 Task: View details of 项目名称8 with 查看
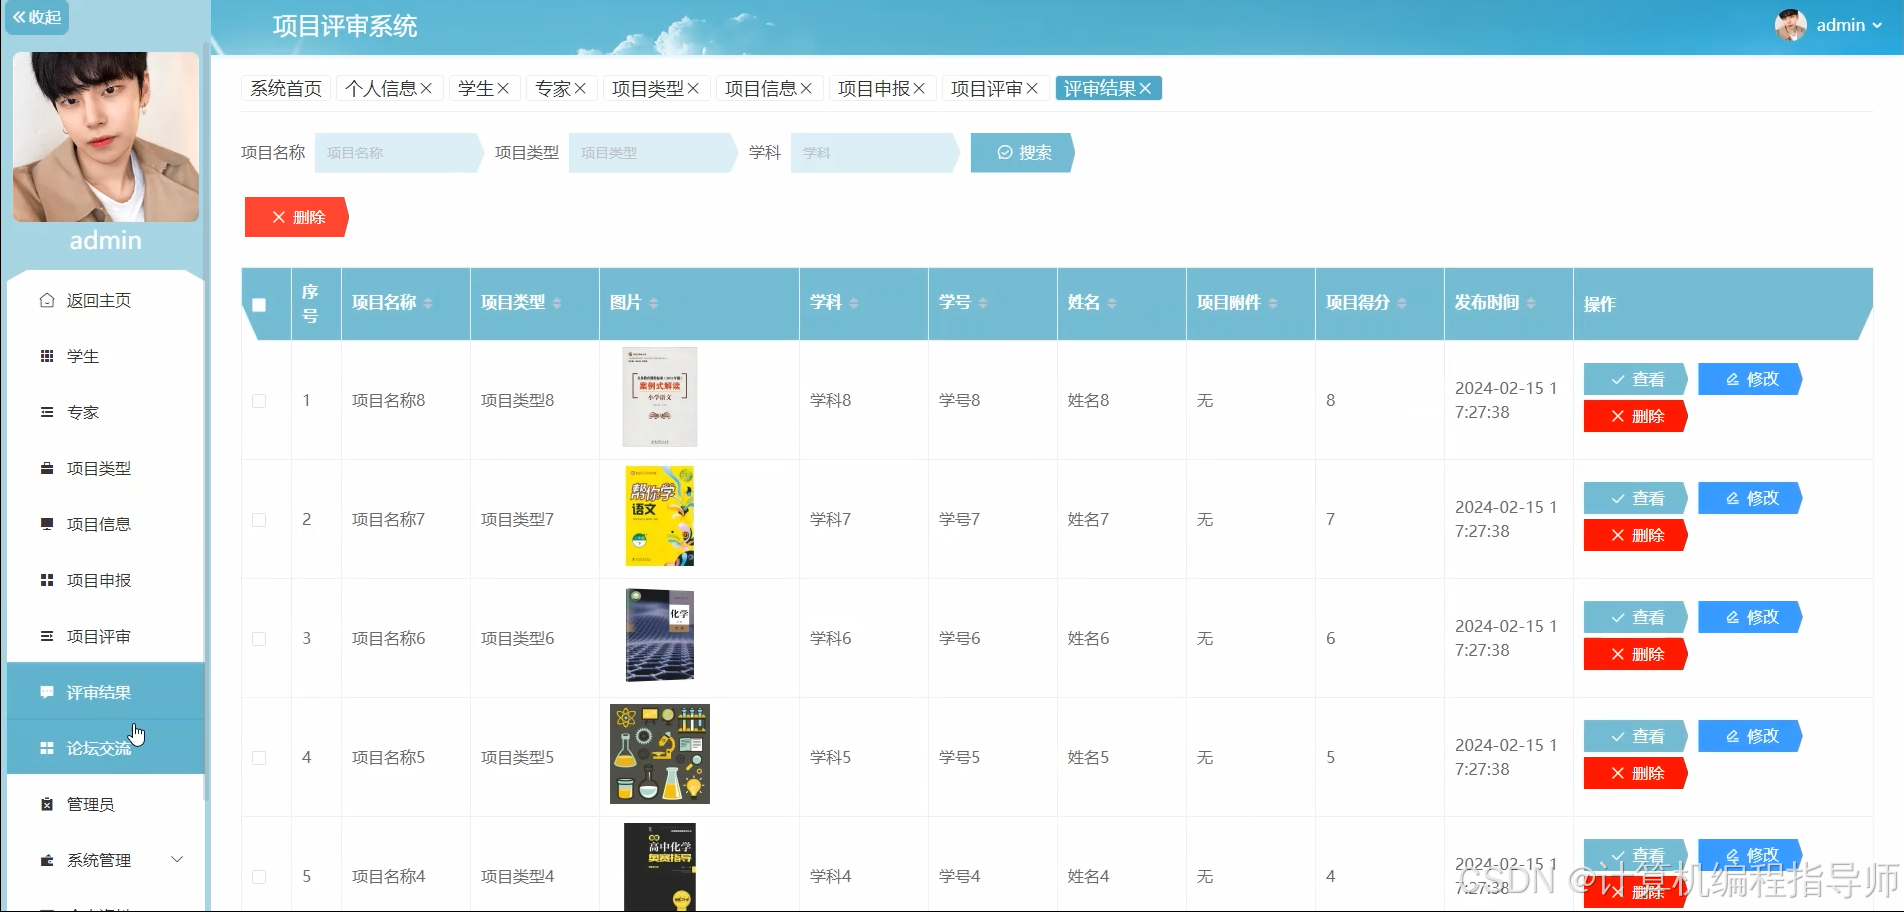pyautogui.click(x=1636, y=380)
